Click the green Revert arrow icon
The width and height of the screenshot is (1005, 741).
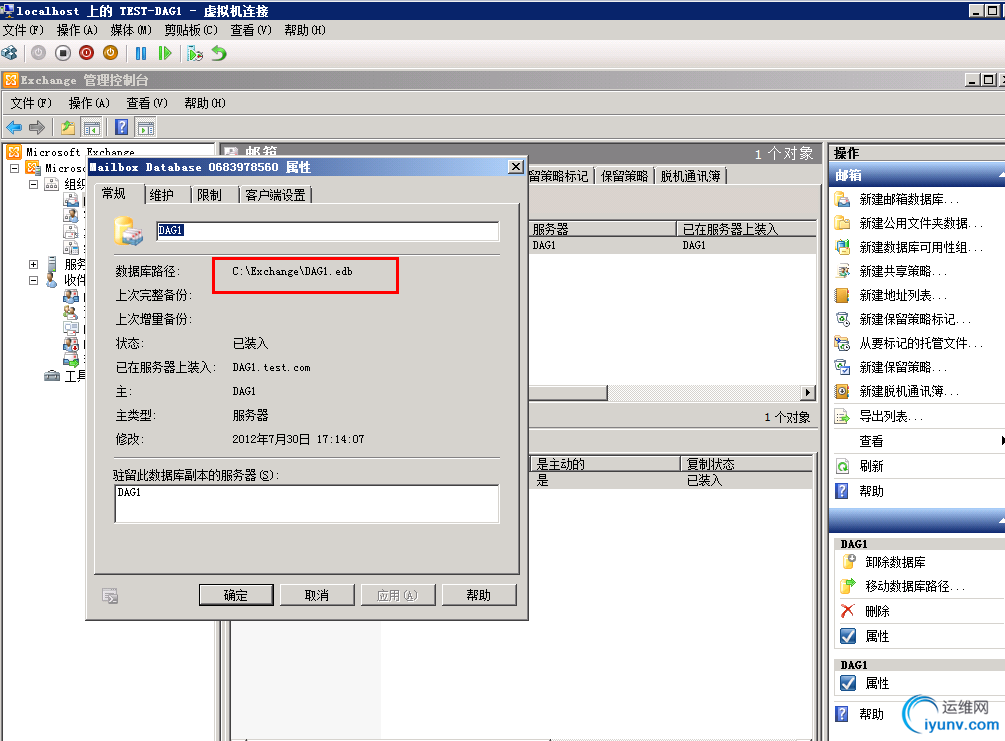(x=219, y=53)
